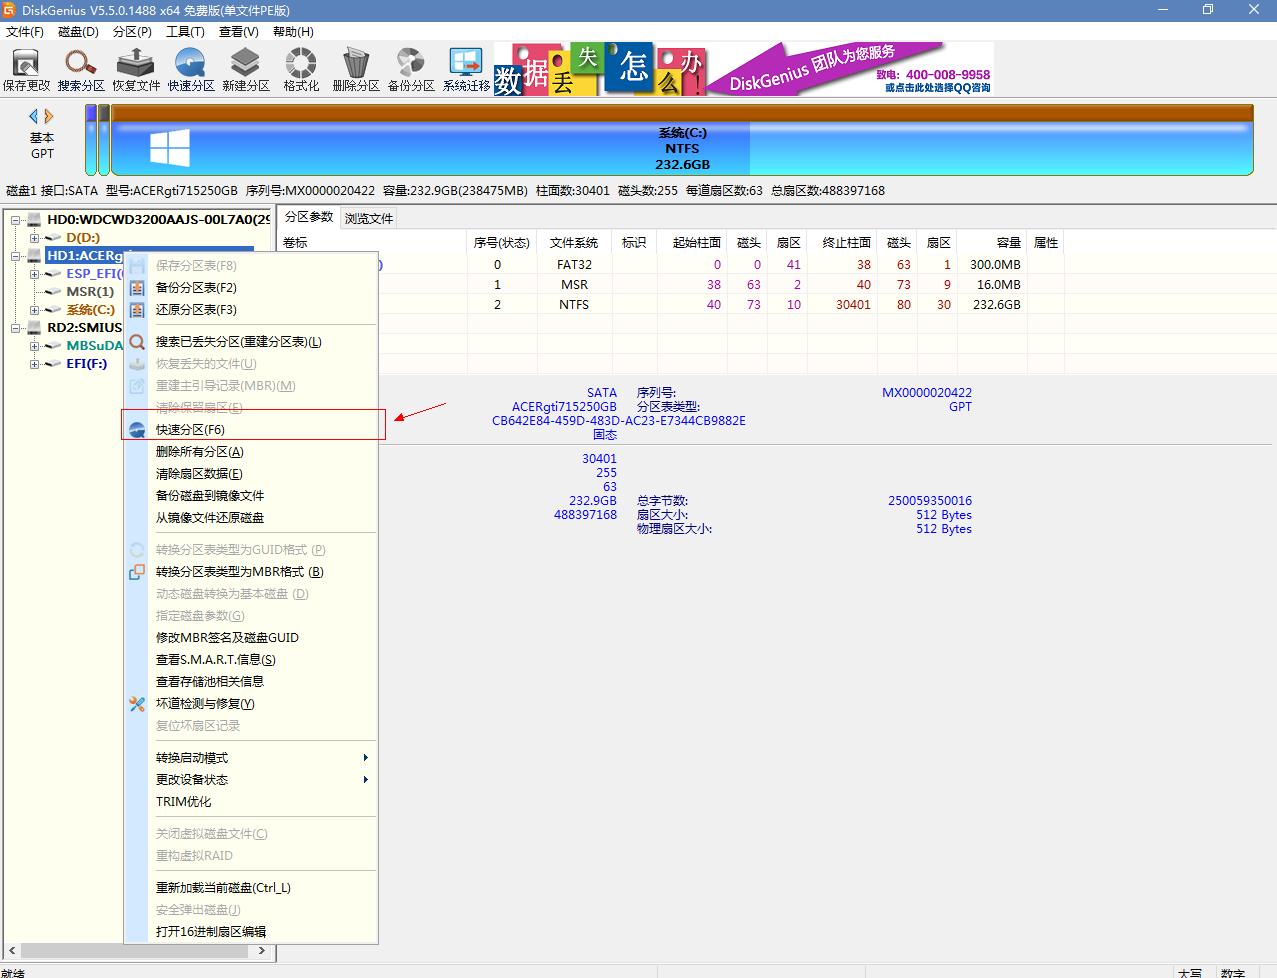Click the next disk arrow above 基本 GPT

click(x=49, y=116)
